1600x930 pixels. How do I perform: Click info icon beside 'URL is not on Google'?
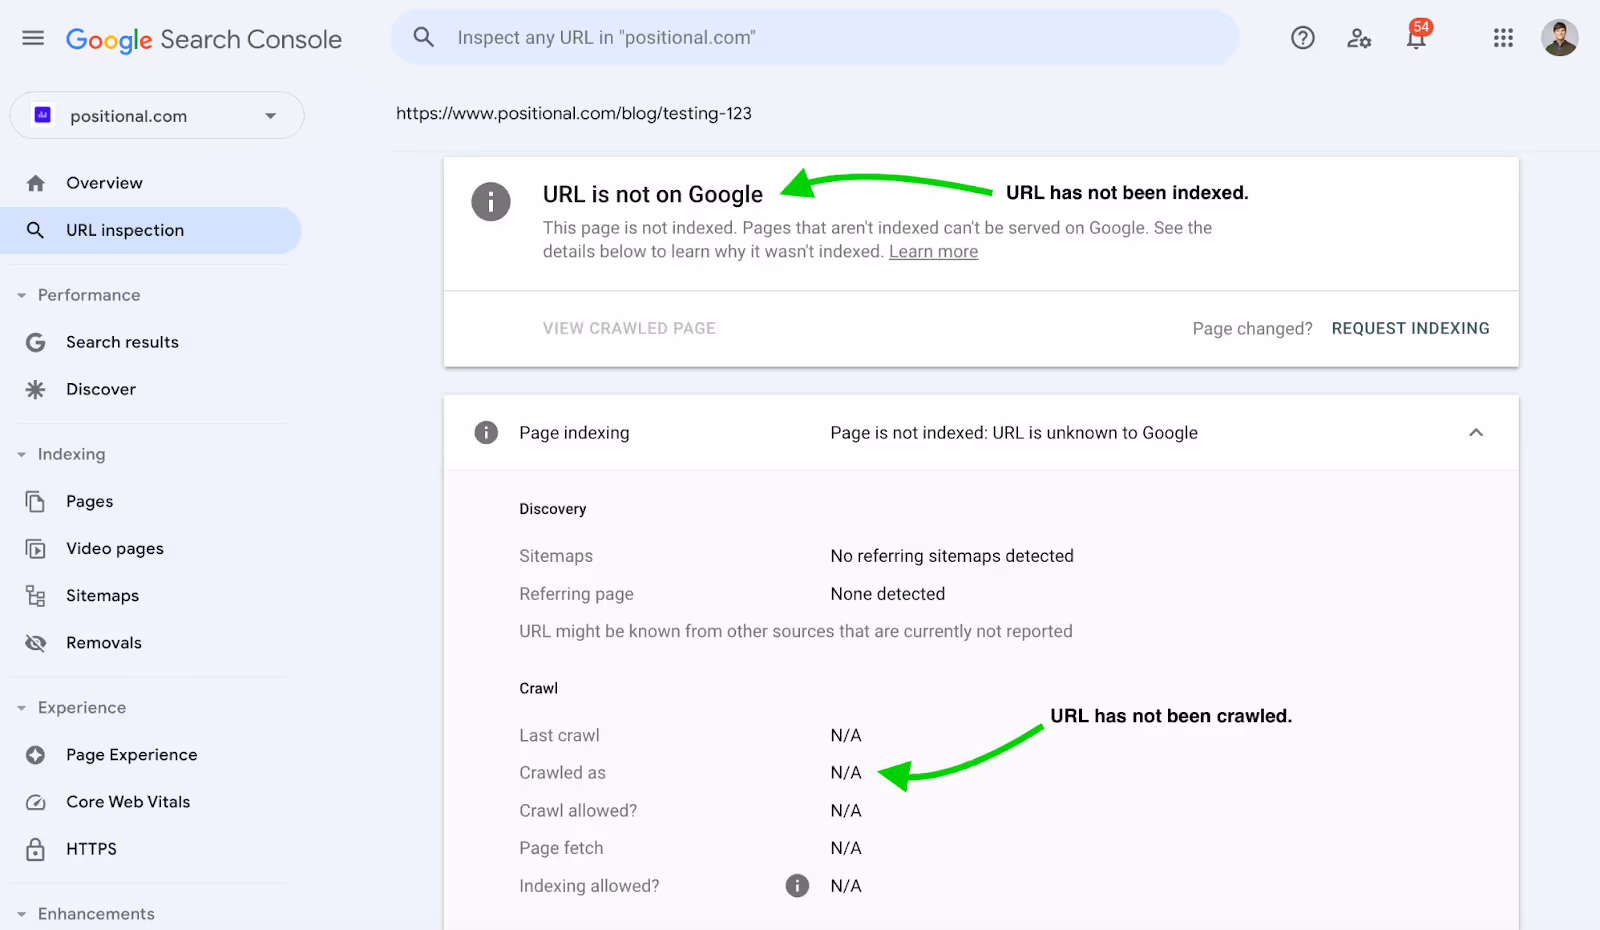(x=490, y=202)
